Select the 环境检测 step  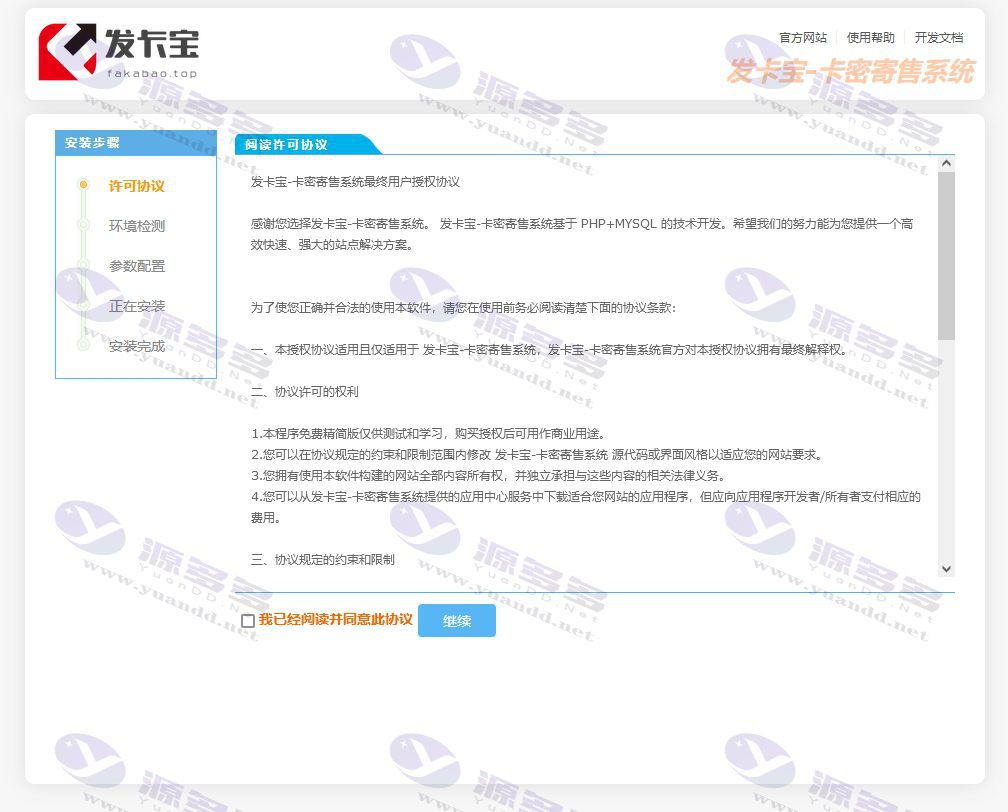[x=136, y=226]
